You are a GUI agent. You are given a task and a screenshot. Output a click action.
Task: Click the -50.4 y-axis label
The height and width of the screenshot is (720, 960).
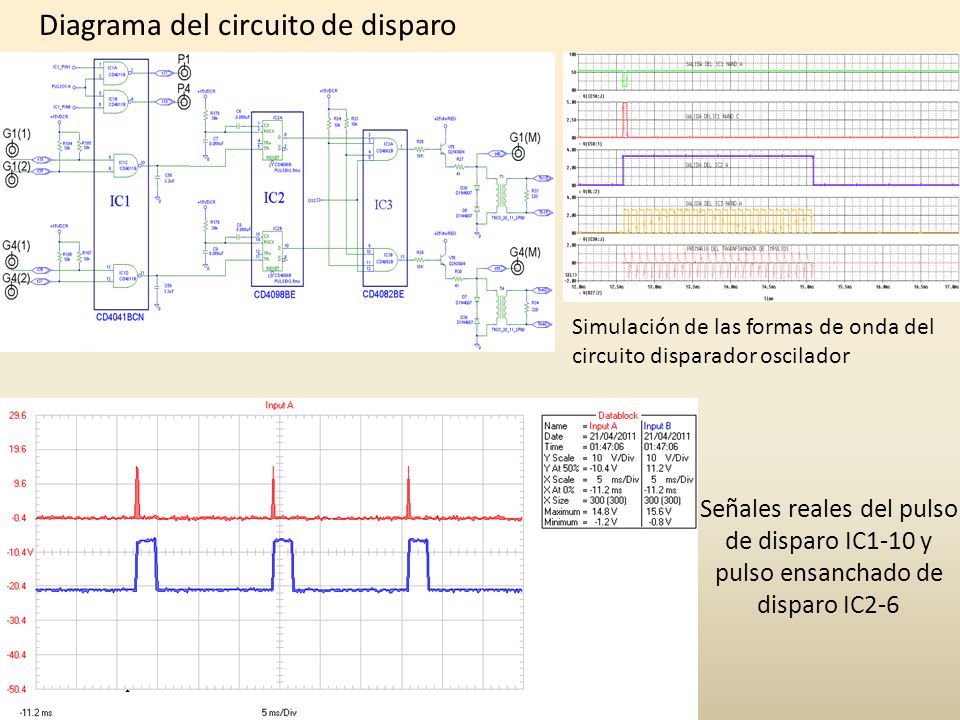pyautogui.click(x=17, y=689)
